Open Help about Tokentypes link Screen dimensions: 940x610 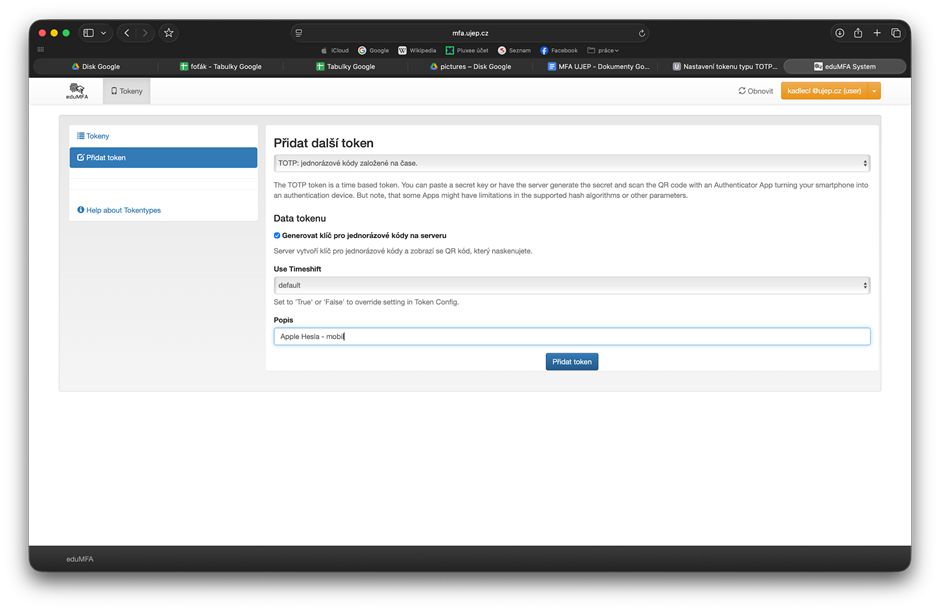click(122, 210)
